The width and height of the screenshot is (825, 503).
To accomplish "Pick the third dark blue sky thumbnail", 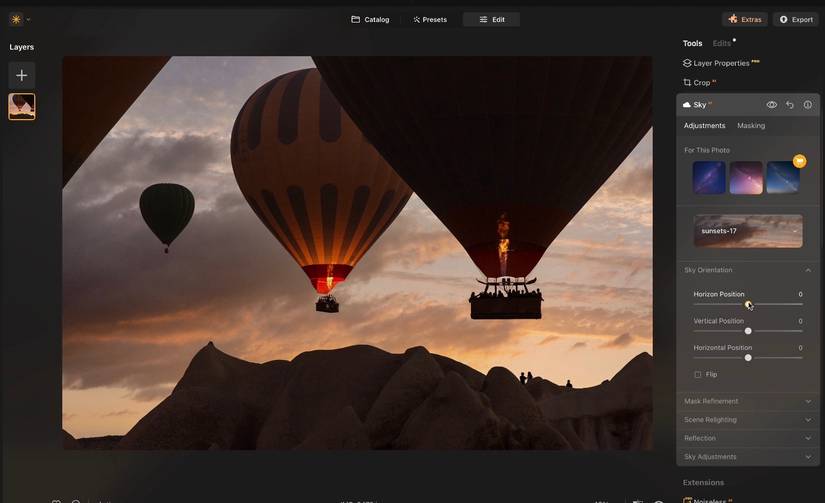I will click(783, 178).
